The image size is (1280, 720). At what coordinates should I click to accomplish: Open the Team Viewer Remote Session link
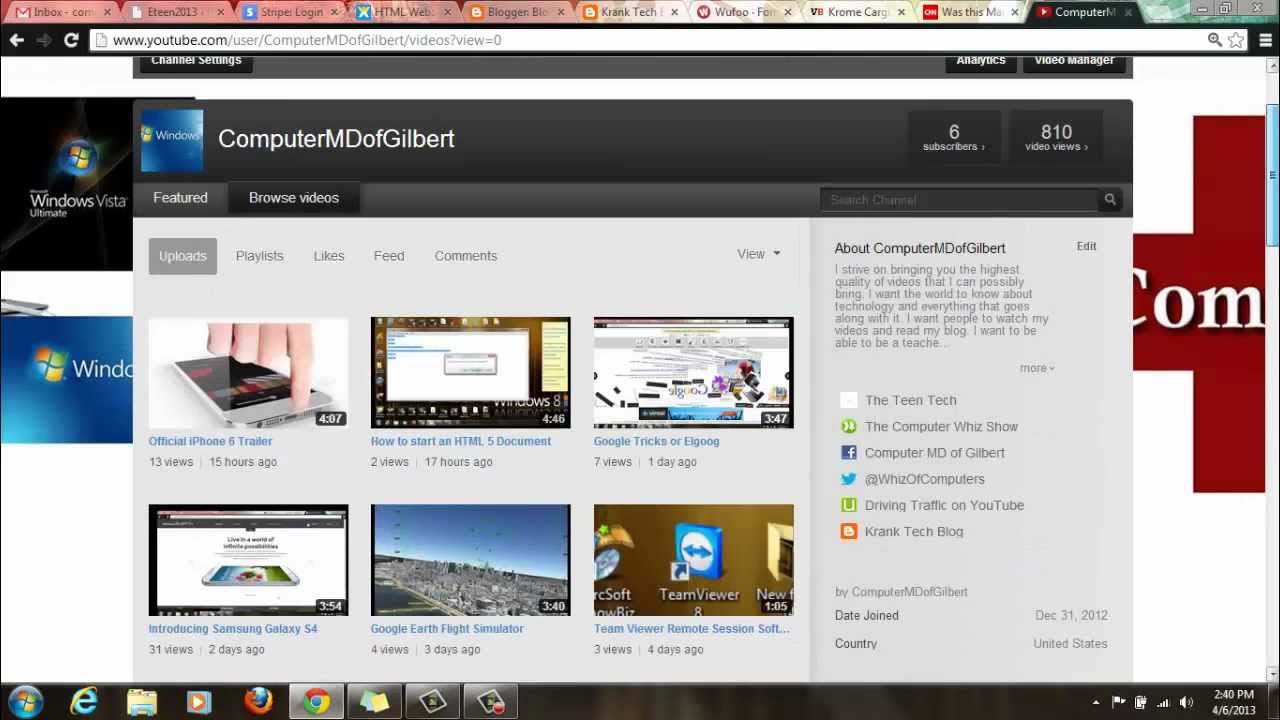pyautogui.click(x=692, y=629)
